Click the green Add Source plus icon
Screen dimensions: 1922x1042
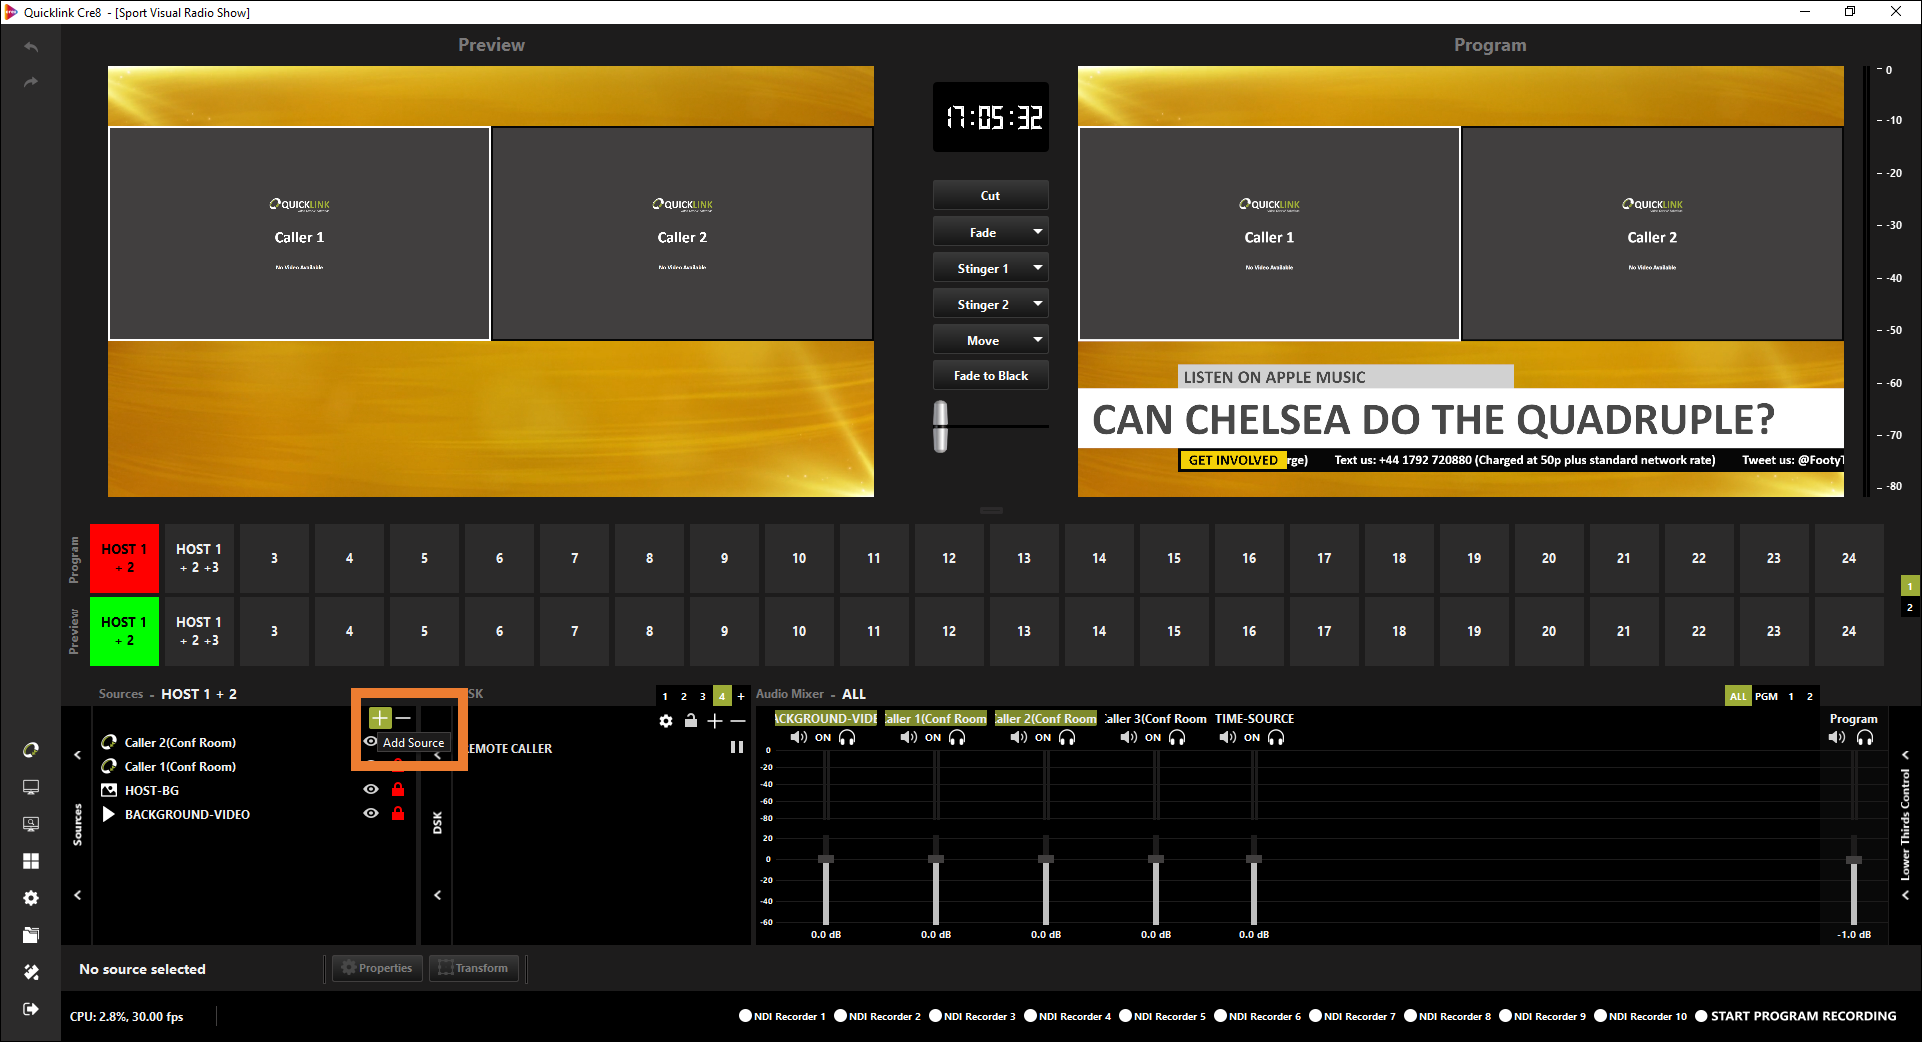pyautogui.click(x=379, y=718)
